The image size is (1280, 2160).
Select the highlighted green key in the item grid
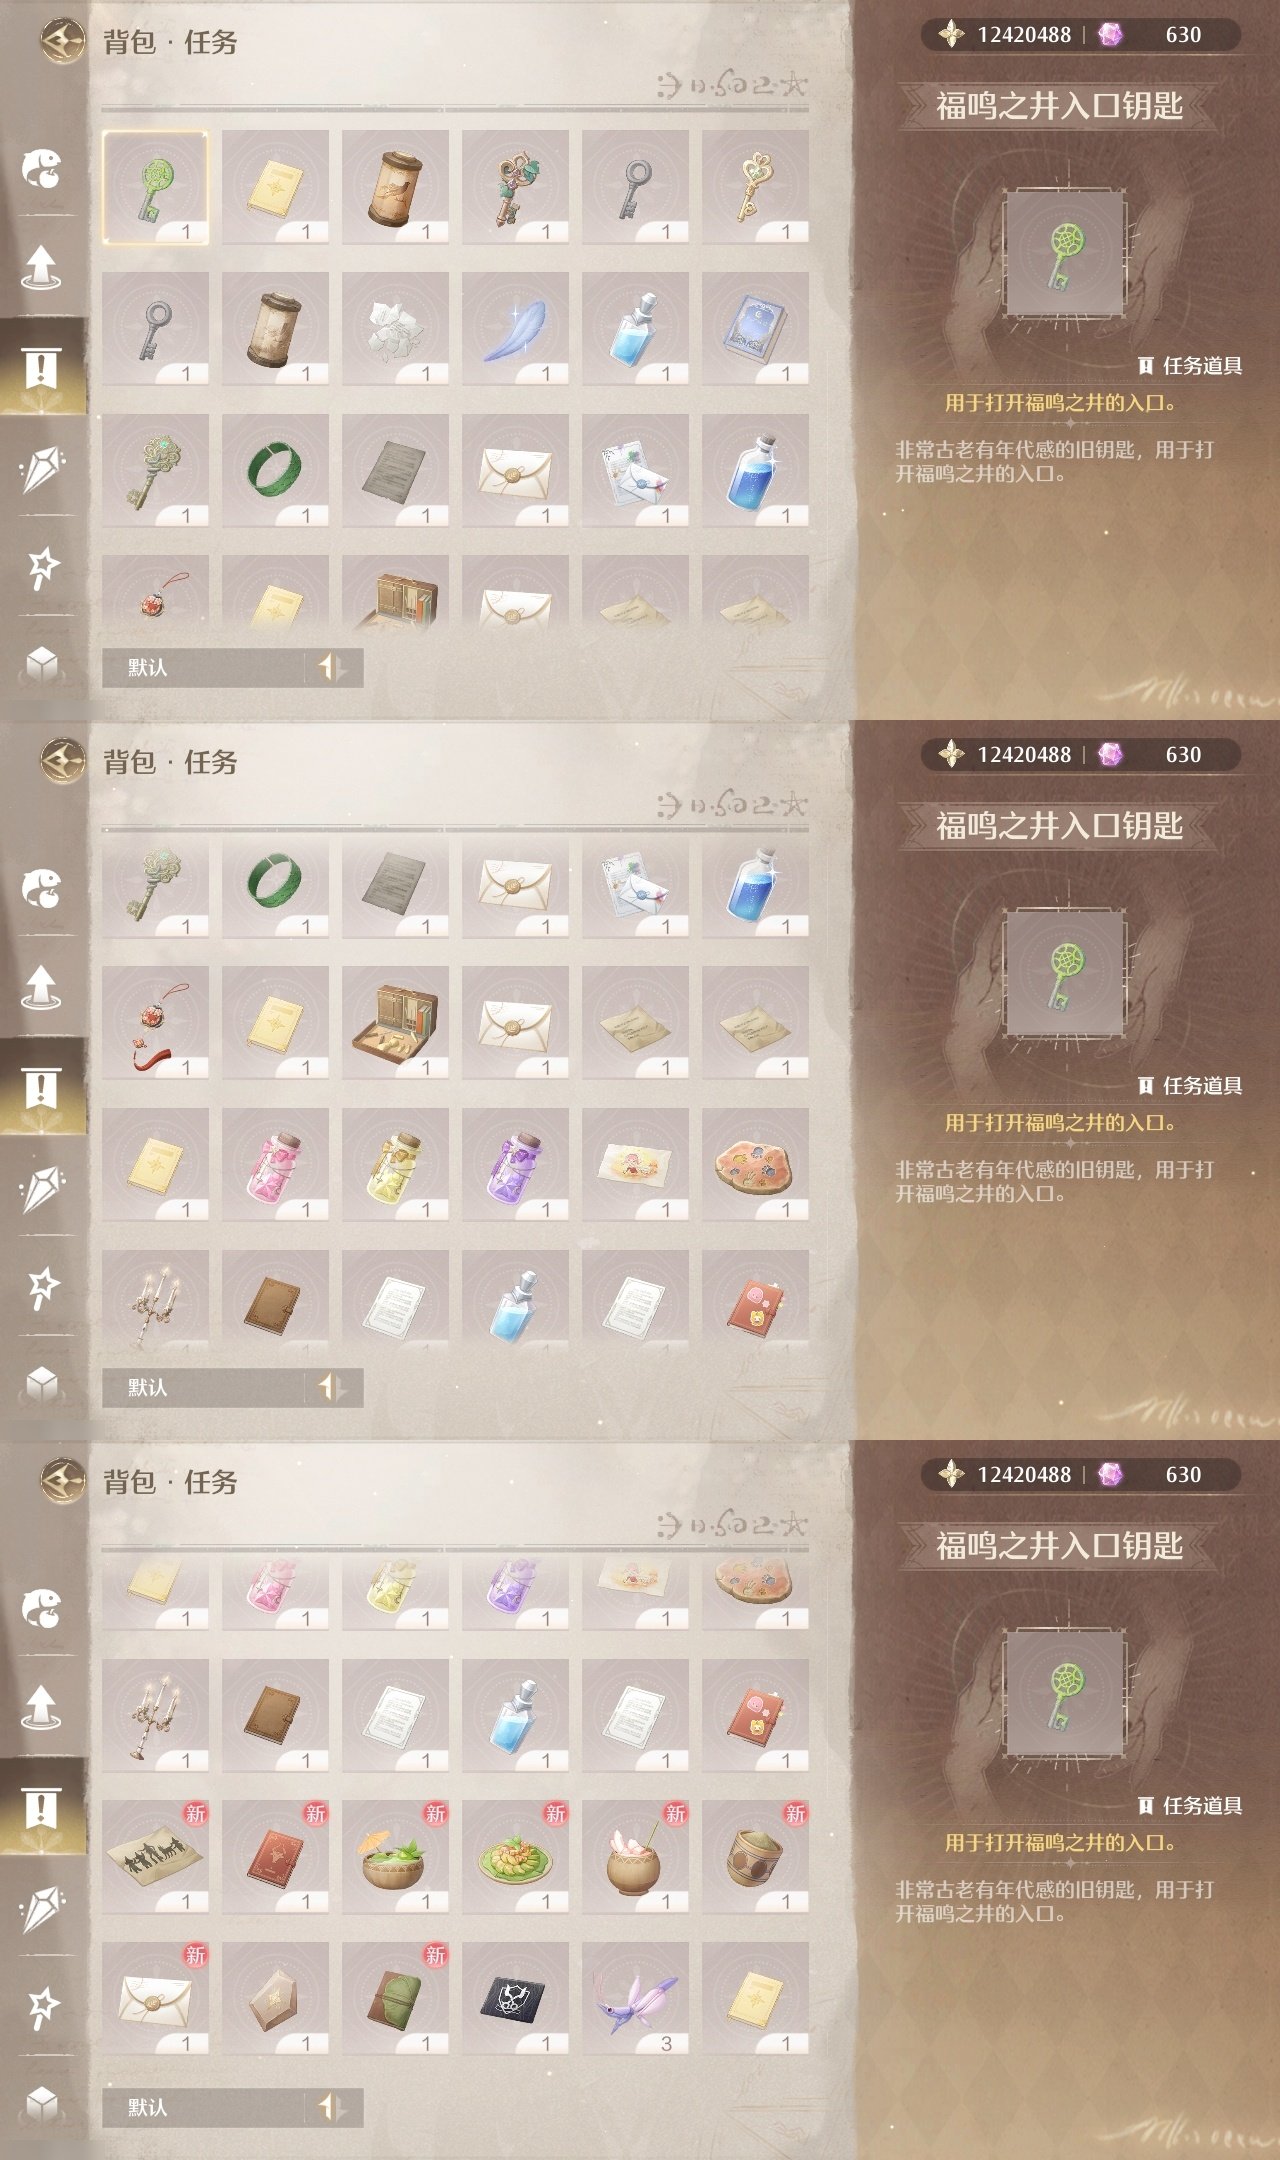tap(155, 187)
